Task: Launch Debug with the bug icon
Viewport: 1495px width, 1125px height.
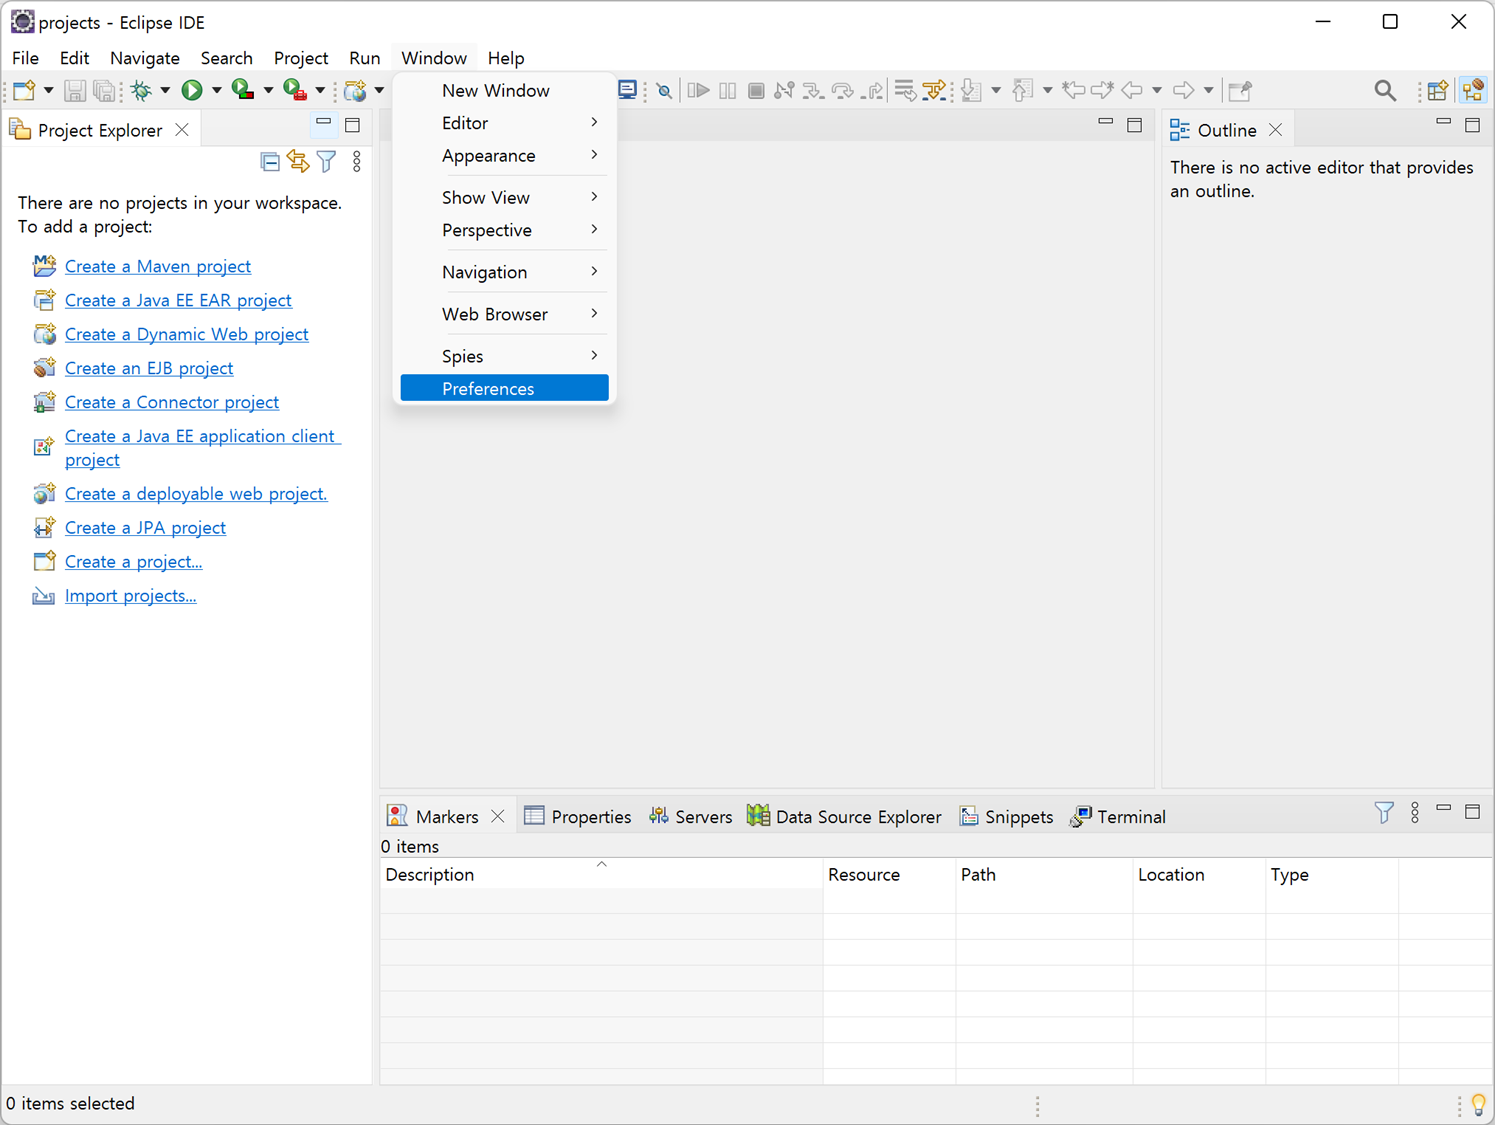Action: [x=141, y=91]
